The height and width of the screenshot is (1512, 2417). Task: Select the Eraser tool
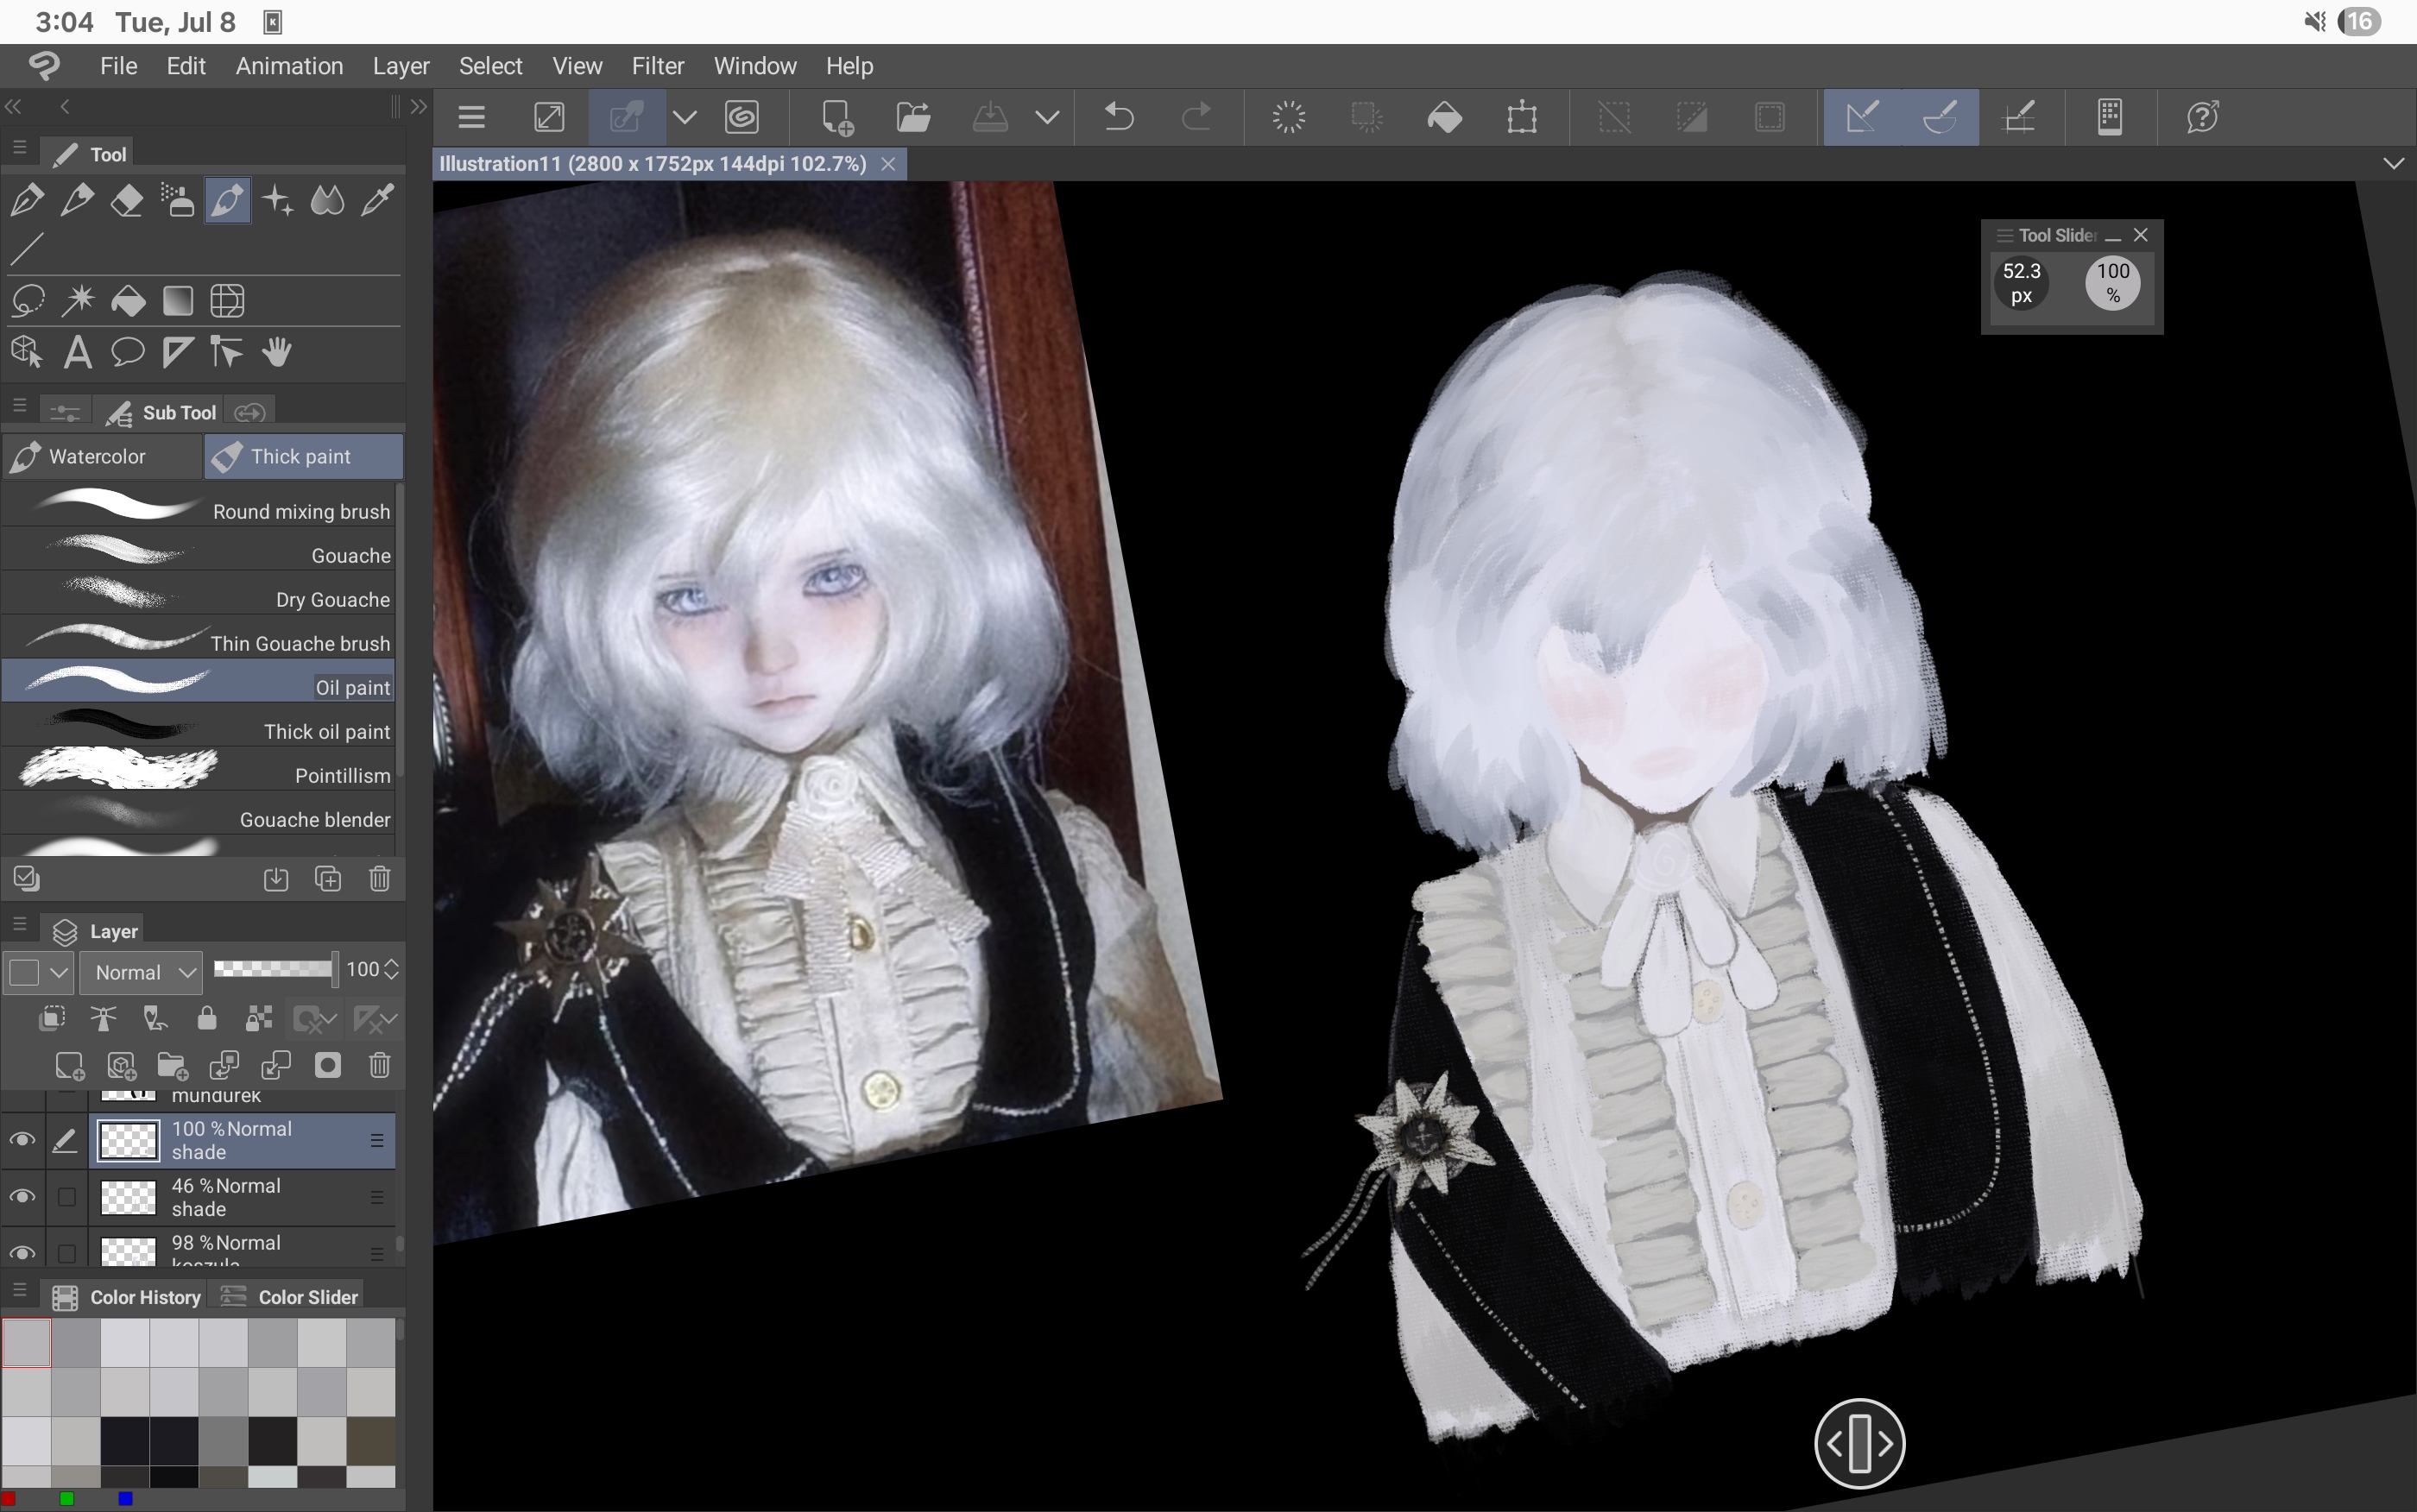(x=127, y=201)
